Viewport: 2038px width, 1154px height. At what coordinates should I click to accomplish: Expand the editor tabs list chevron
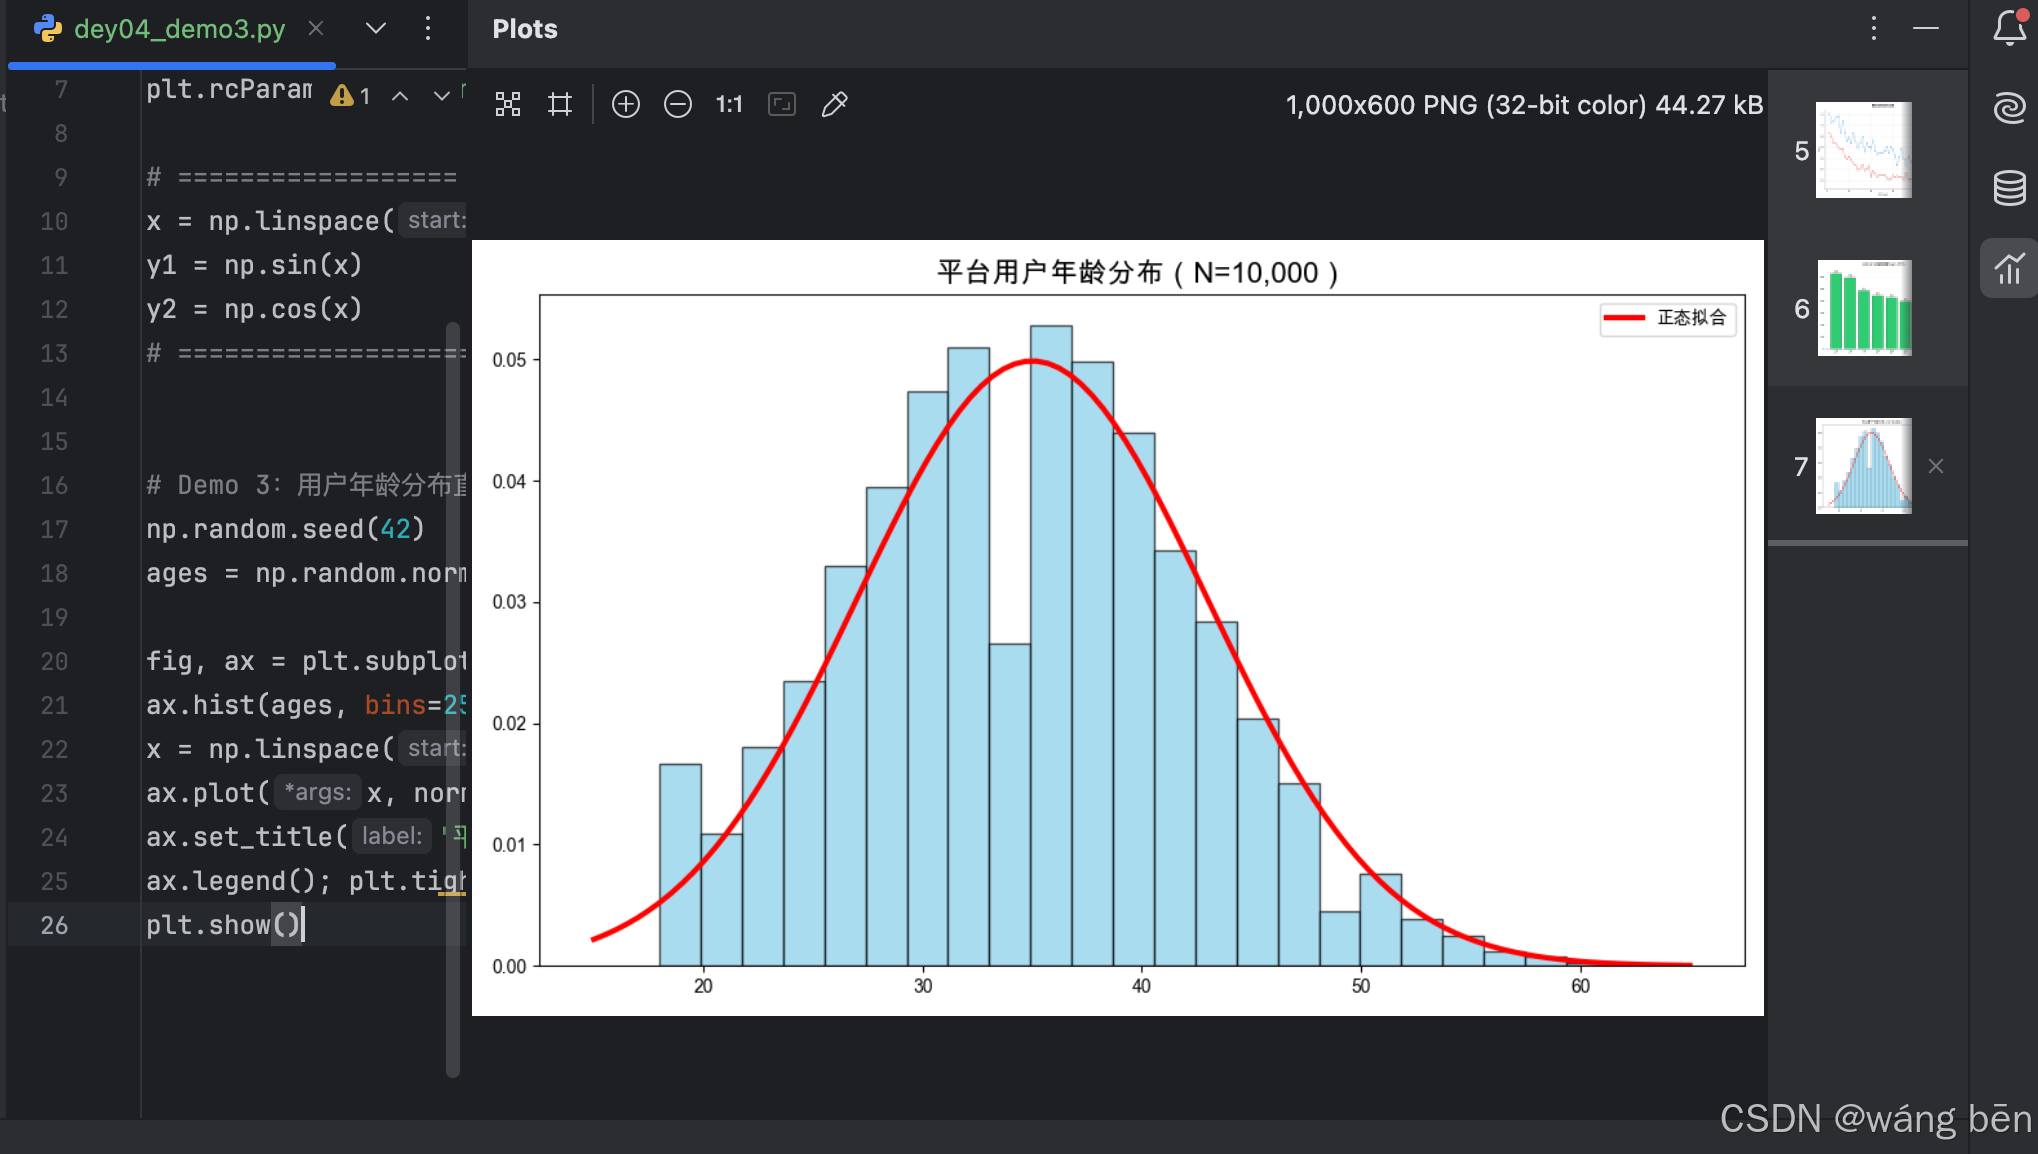(x=376, y=28)
